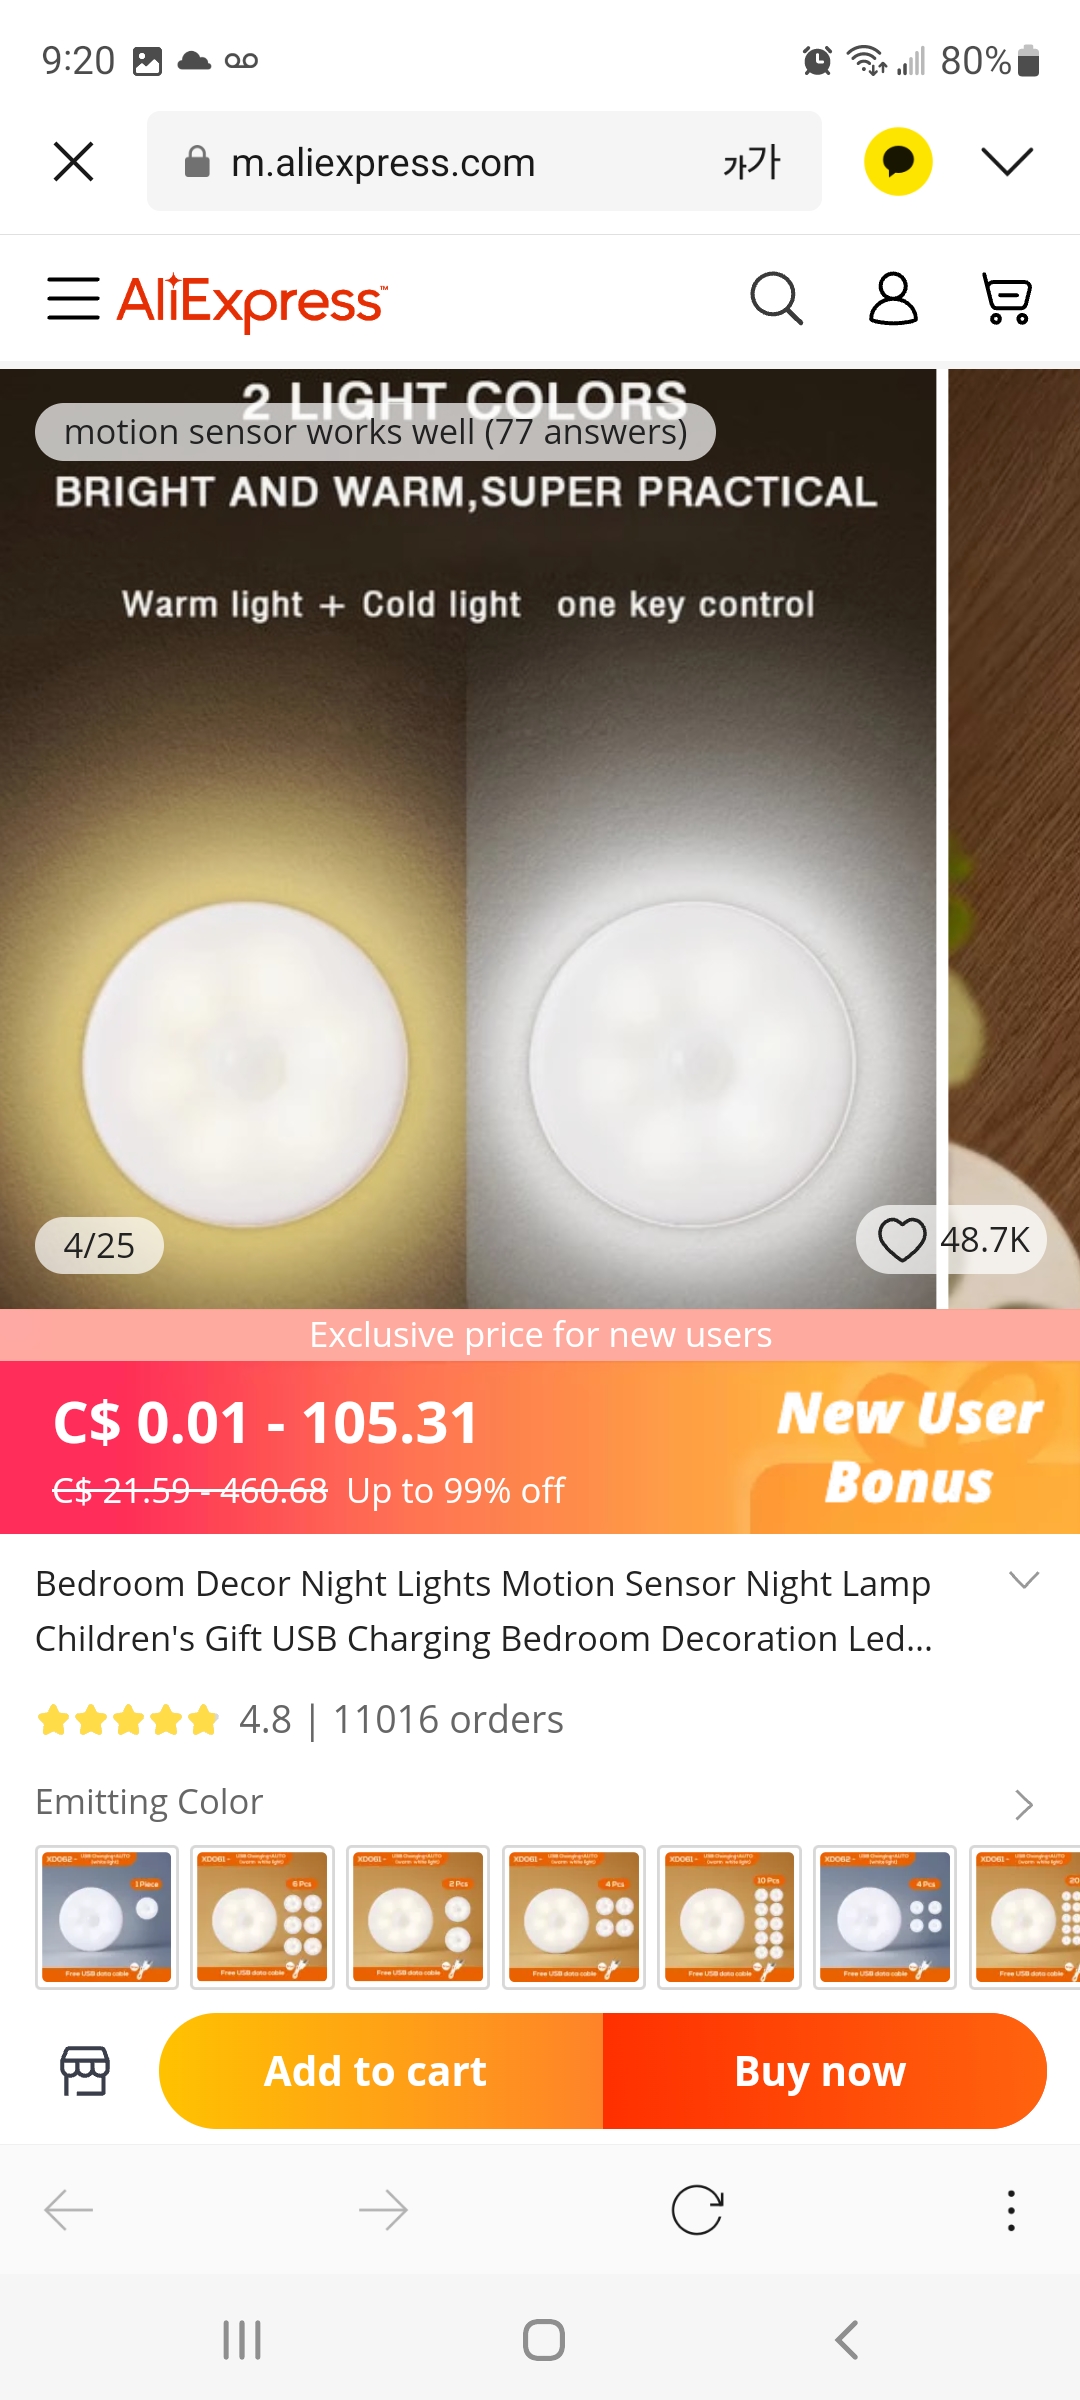Viewport: 1080px width, 2400px height.
Task: Tap the m.aliexpress.com address field
Action: pos(484,161)
